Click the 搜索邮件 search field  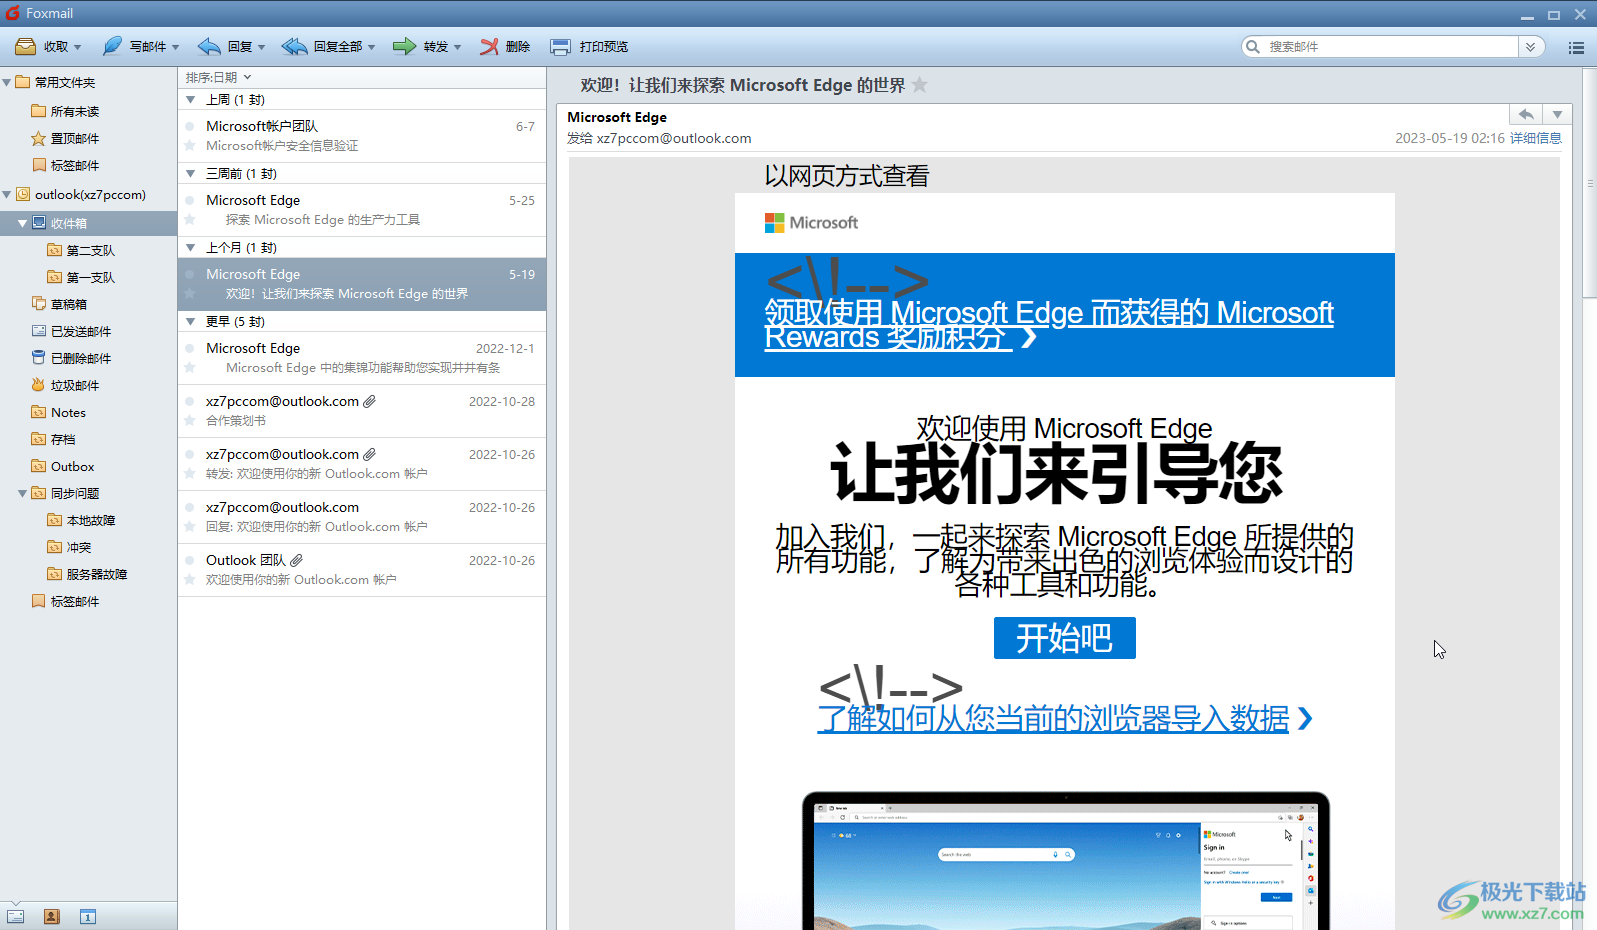tap(1390, 47)
